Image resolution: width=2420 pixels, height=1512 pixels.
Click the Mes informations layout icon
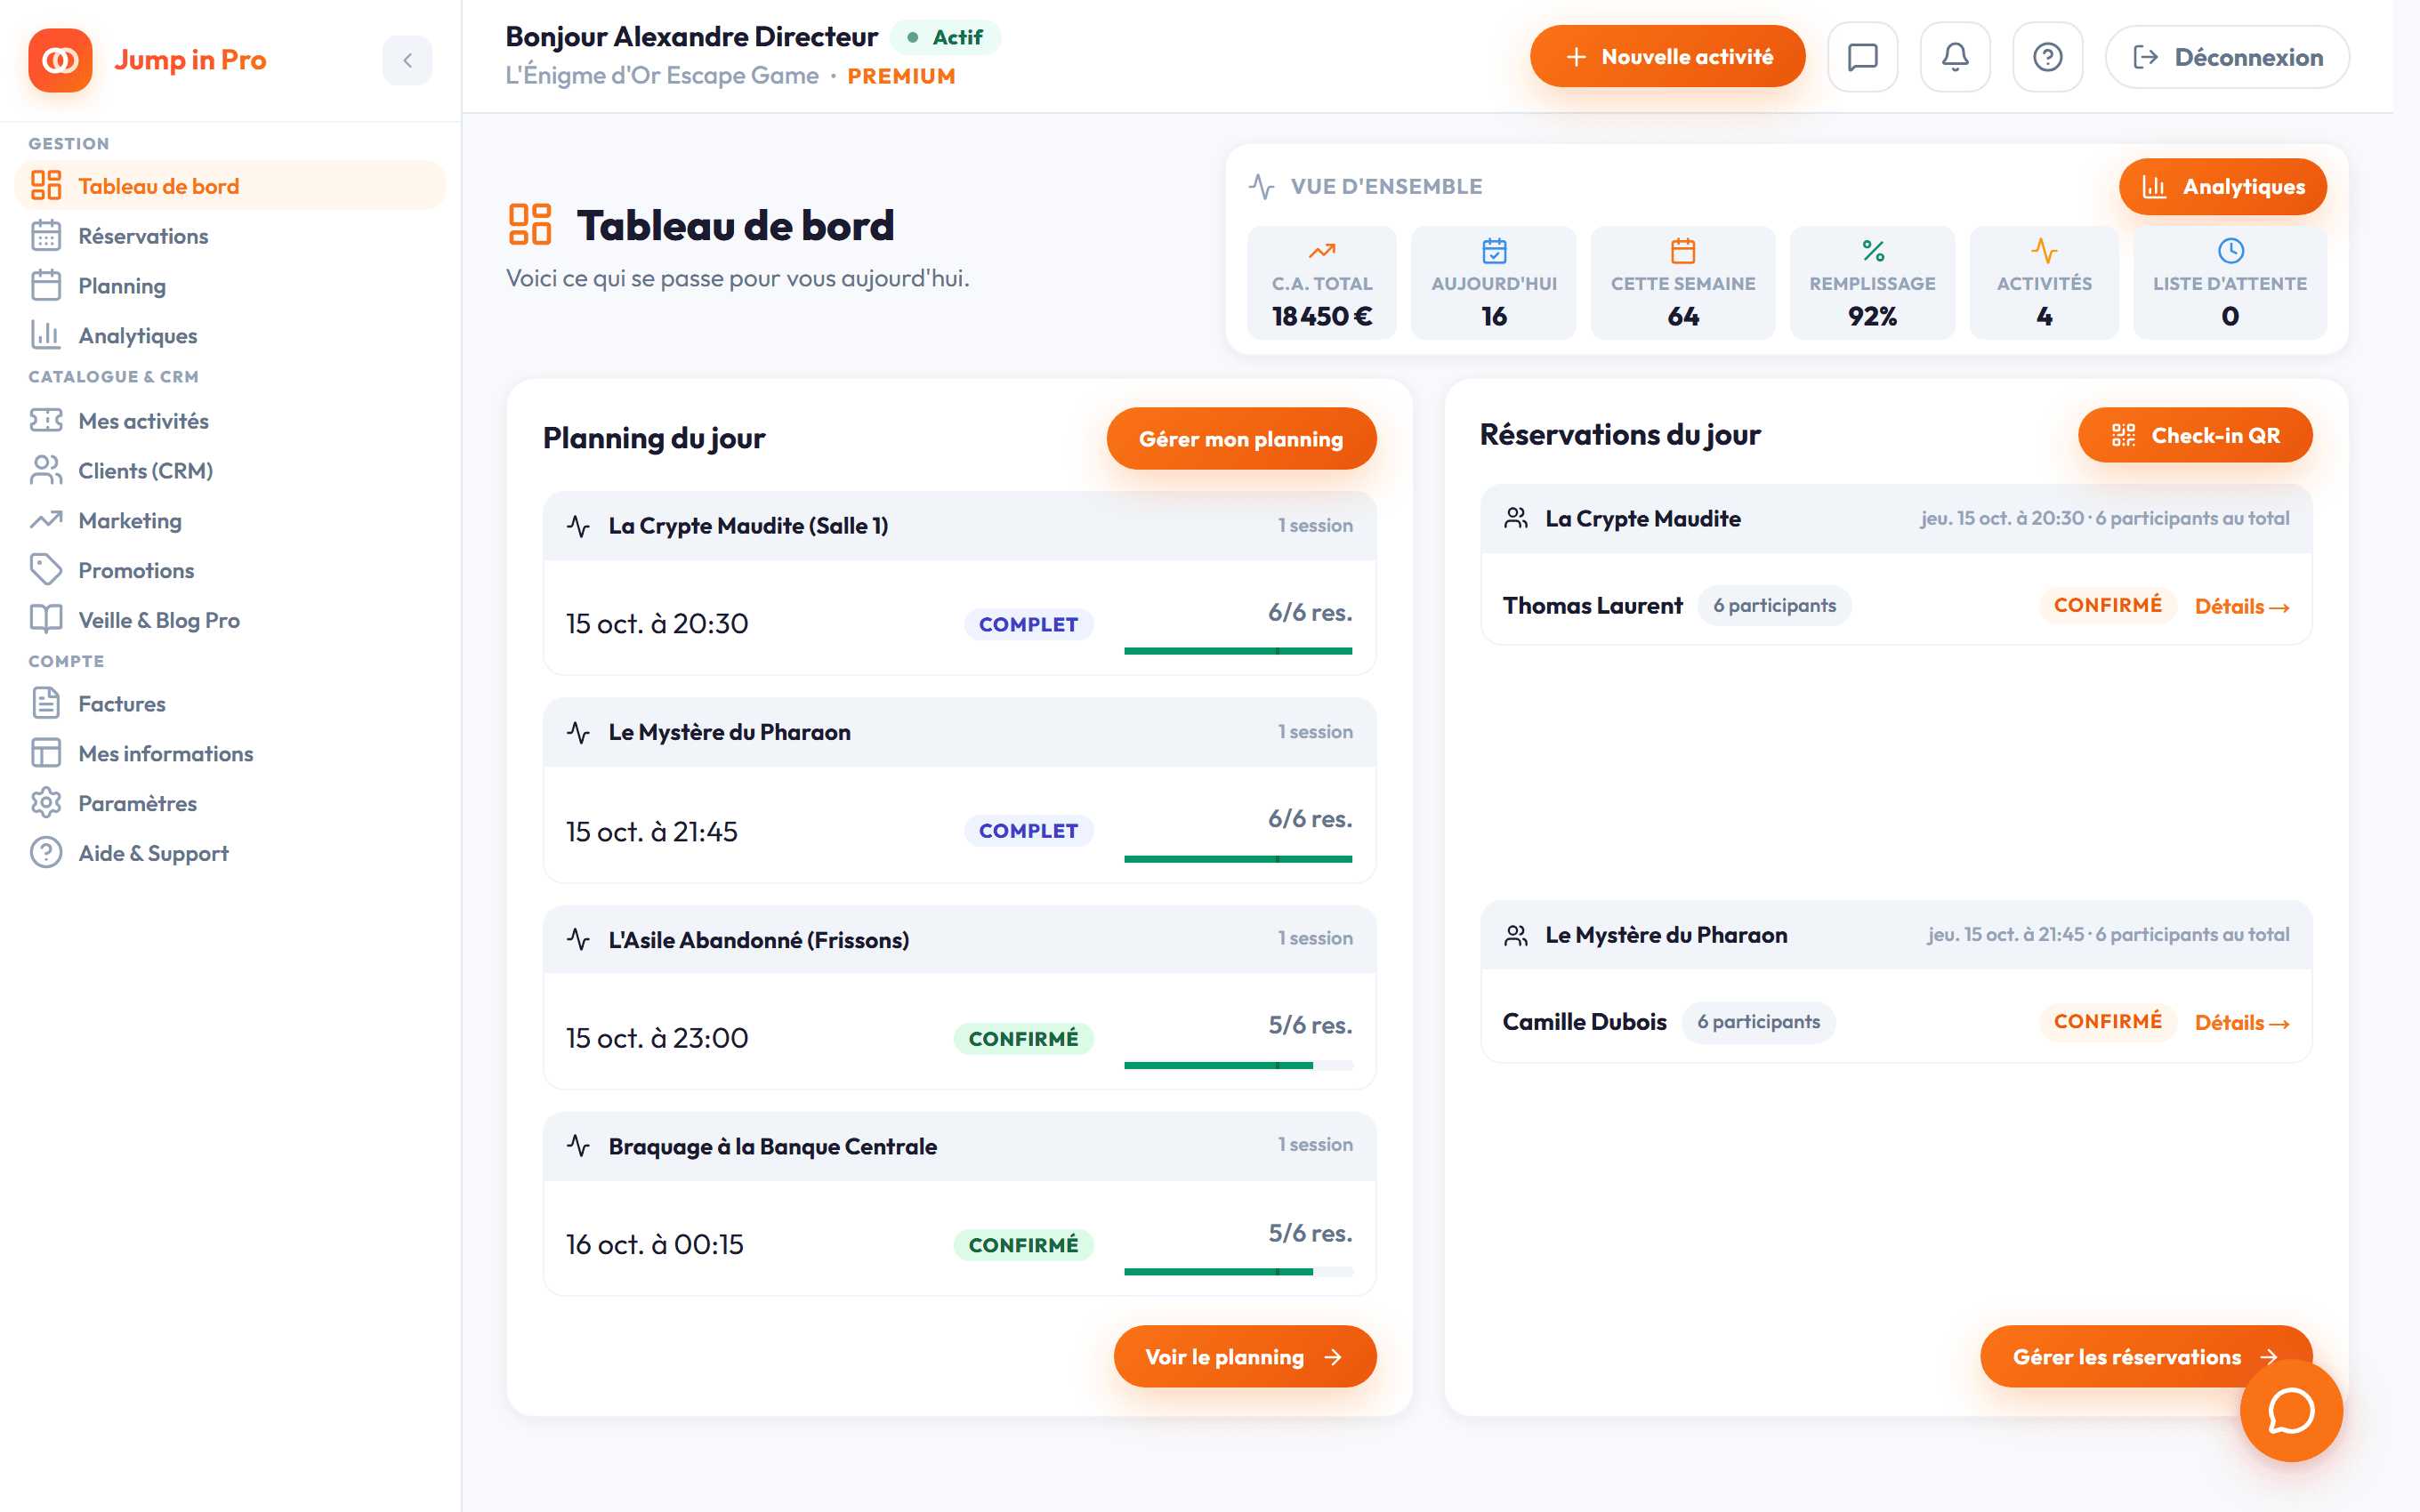[x=46, y=753]
